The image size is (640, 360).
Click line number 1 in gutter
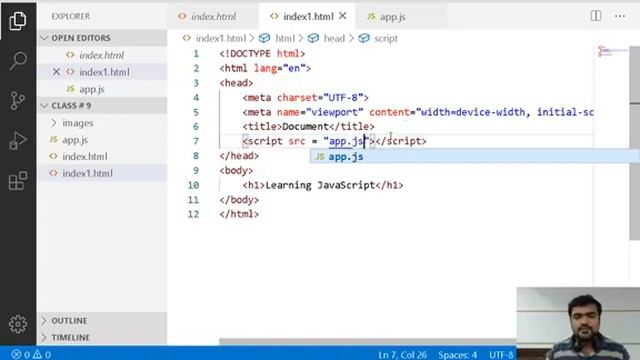196,53
